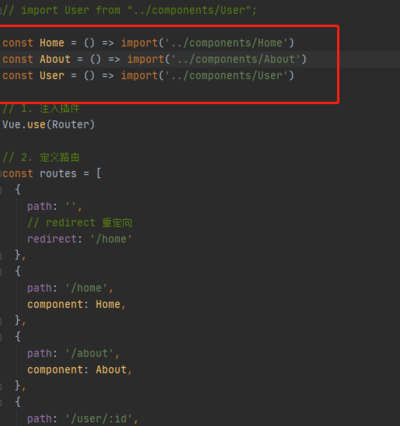Place cursor on 'Home' constant name
Screen dimensions: 400x426
click(x=52, y=43)
